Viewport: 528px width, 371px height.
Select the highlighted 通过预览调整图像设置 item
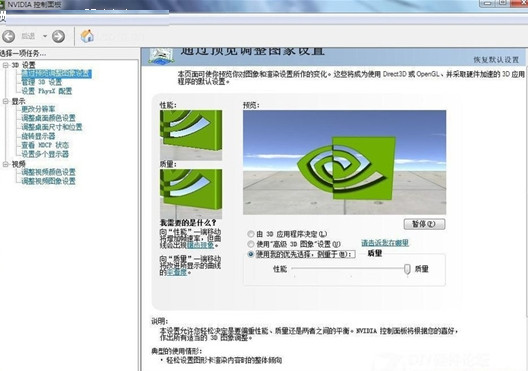[x=56, y=73]
